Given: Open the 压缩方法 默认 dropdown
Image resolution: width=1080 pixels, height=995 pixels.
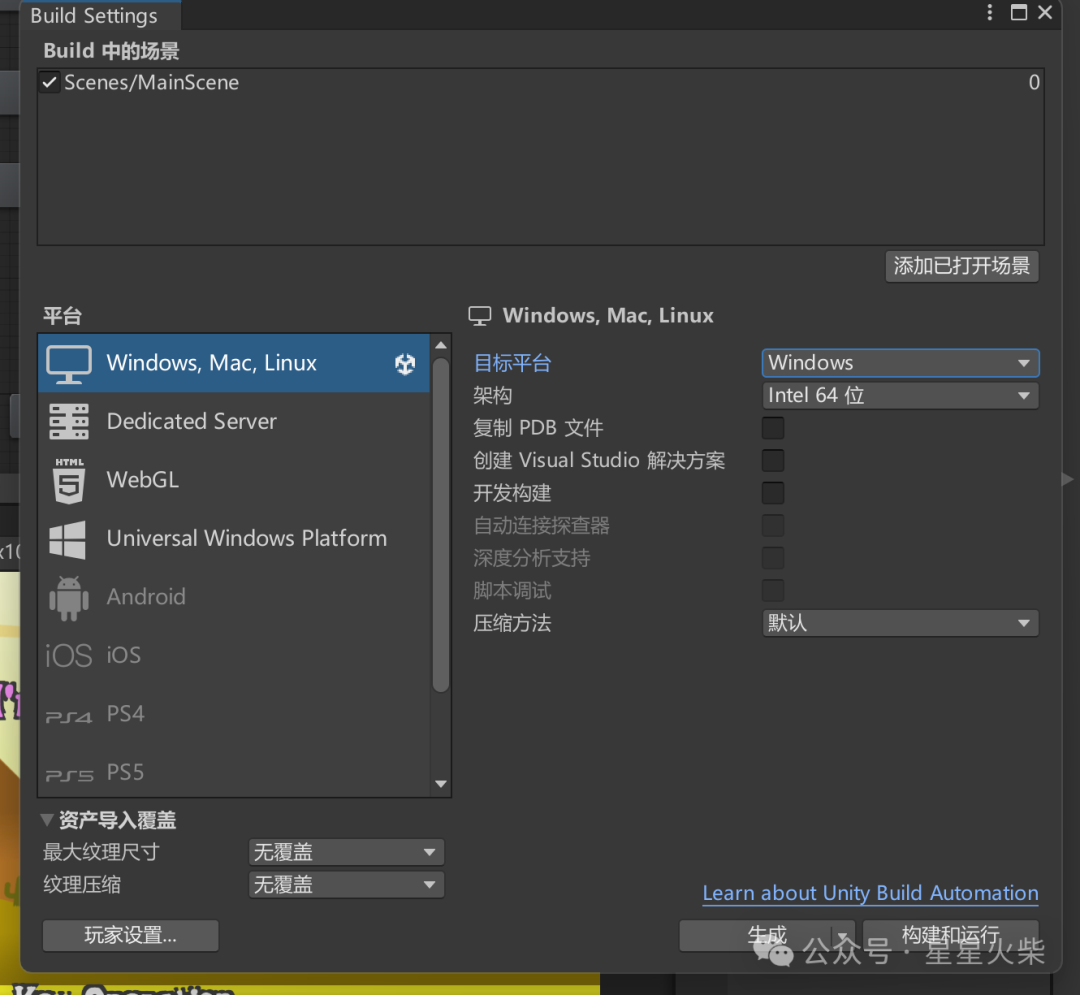Looking at the screenshot, I should click(x=900, y=623).
